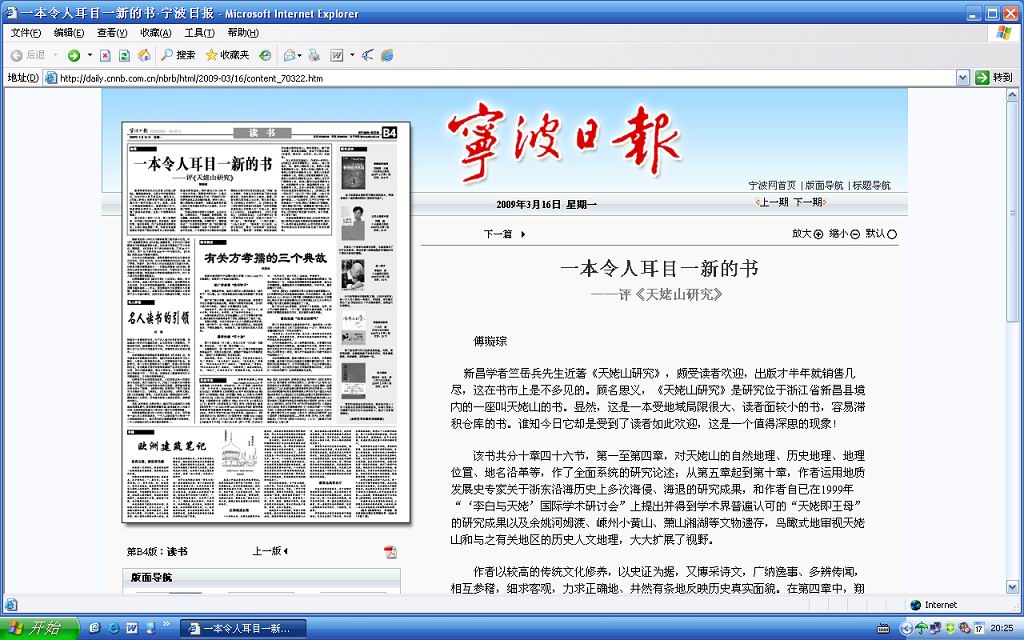This screenshot has height=640, width=1024.
Task: Open the 编辑(E) menu
Action: point(69,33)
